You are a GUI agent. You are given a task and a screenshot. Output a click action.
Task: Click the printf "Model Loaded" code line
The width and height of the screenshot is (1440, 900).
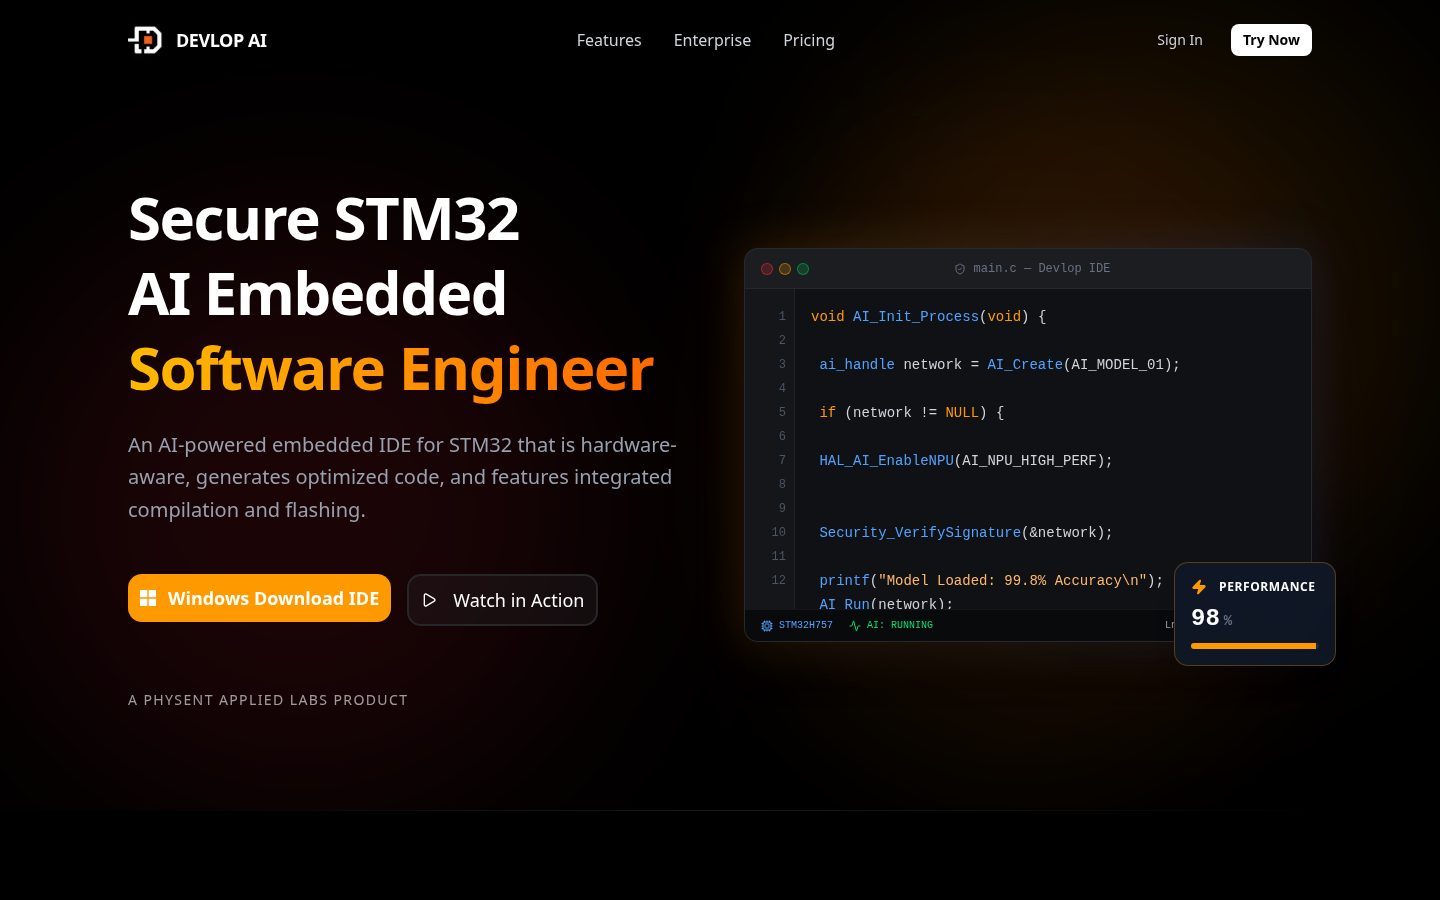tap(991, 580)
